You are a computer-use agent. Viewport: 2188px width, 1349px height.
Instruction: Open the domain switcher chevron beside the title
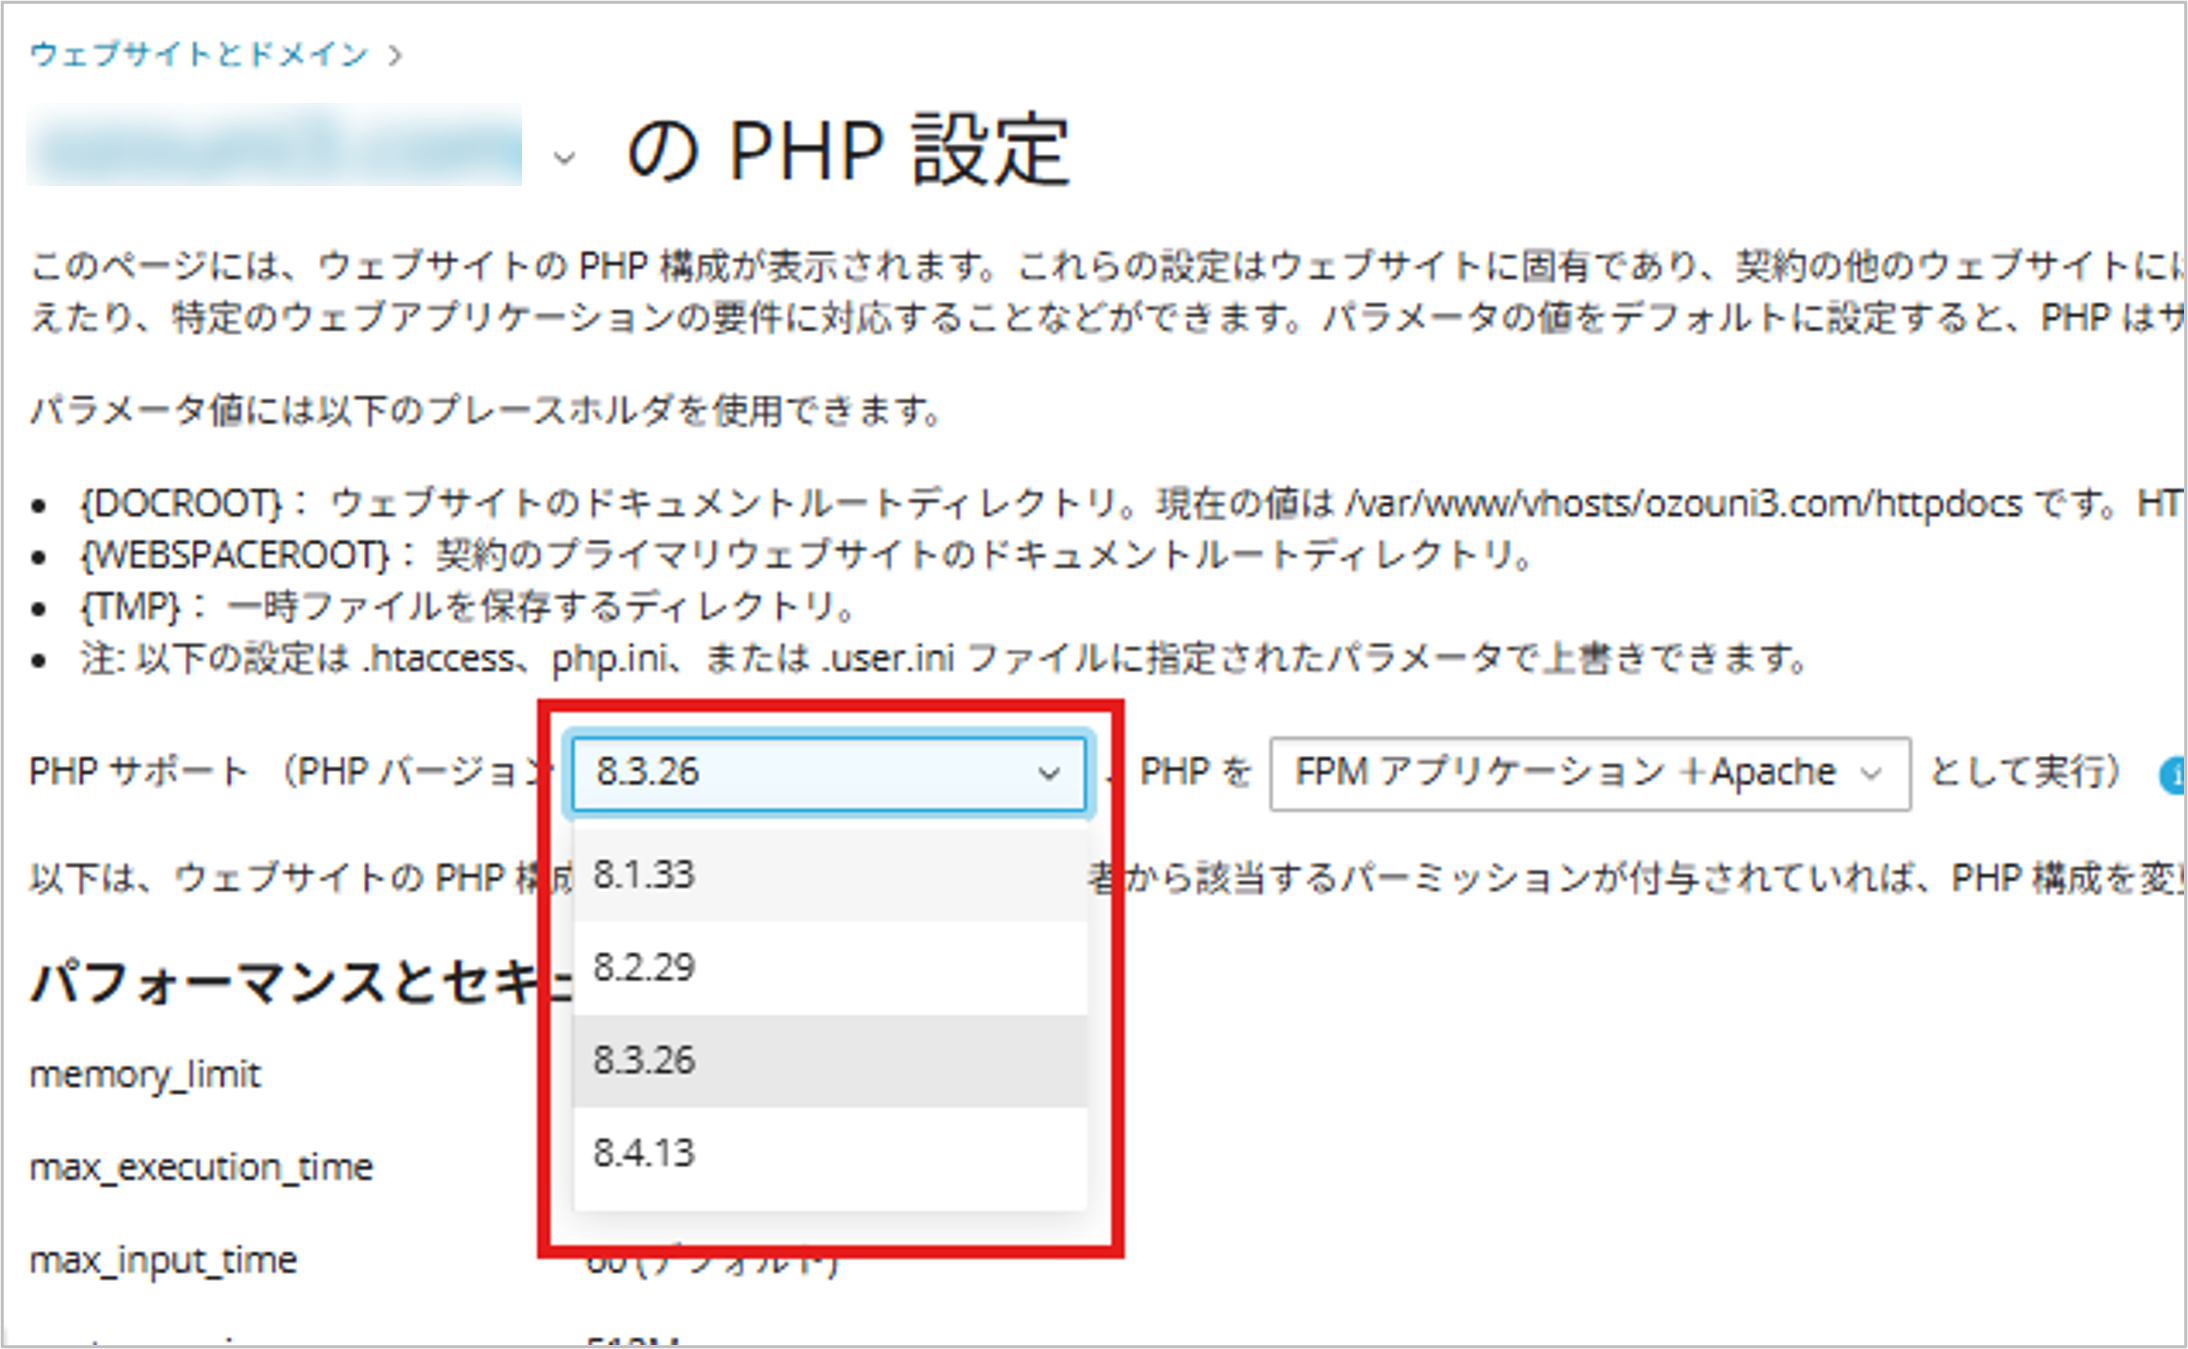tap(564, 158)
